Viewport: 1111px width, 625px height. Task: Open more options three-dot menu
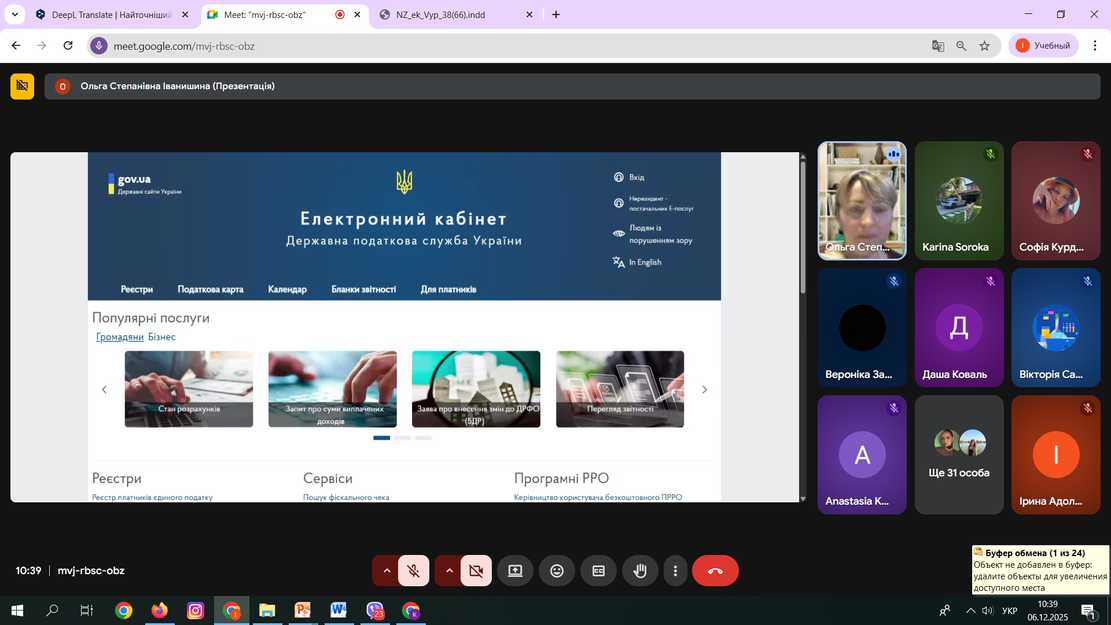click(x=676, y=571)
